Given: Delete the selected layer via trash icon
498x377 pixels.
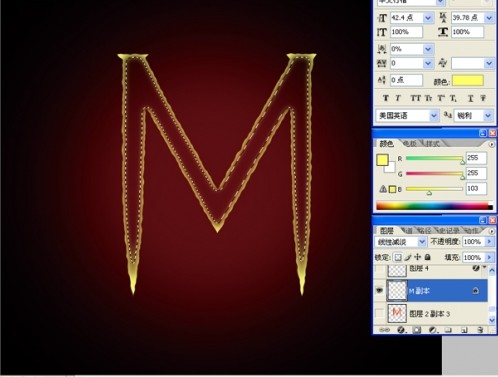Looking at the screenshot, I should coord(480,330).
